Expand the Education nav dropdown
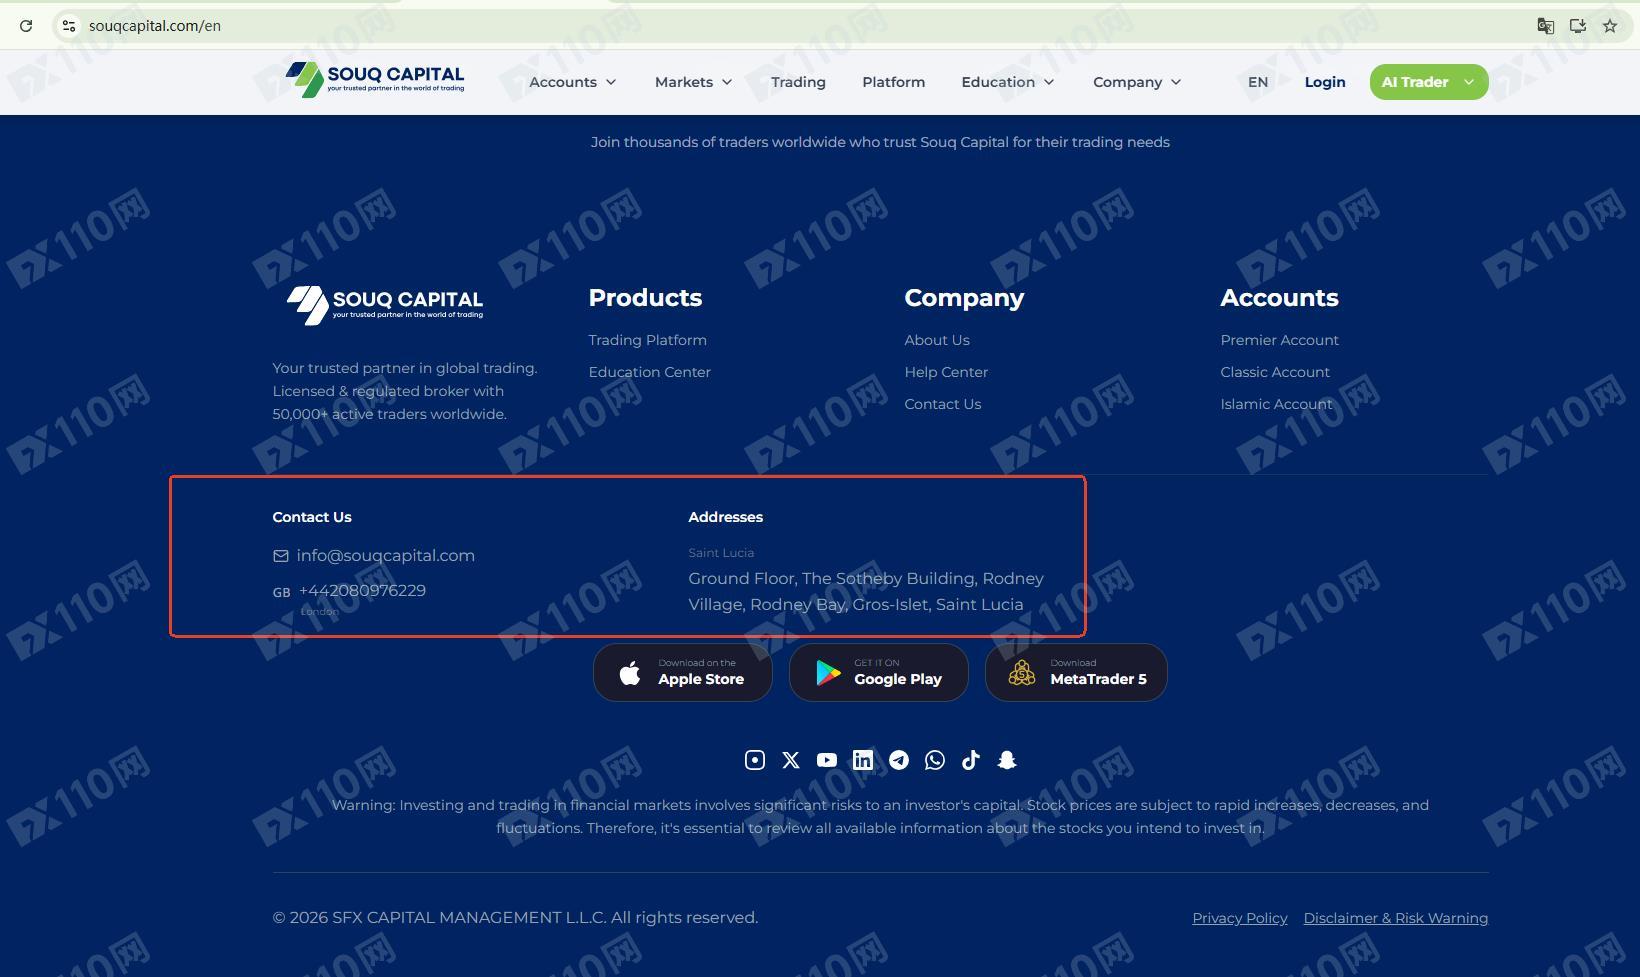 pos(1007,82)
